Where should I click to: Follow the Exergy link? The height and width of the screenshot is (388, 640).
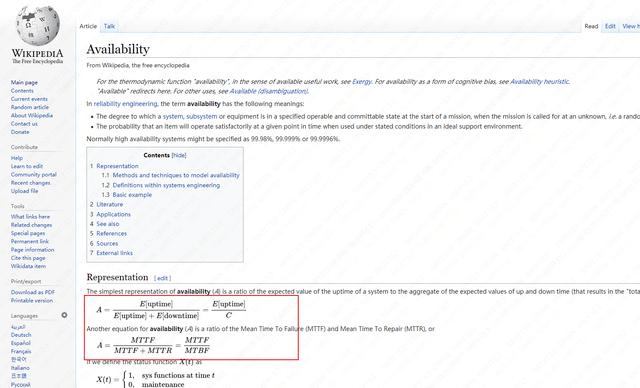362,82
